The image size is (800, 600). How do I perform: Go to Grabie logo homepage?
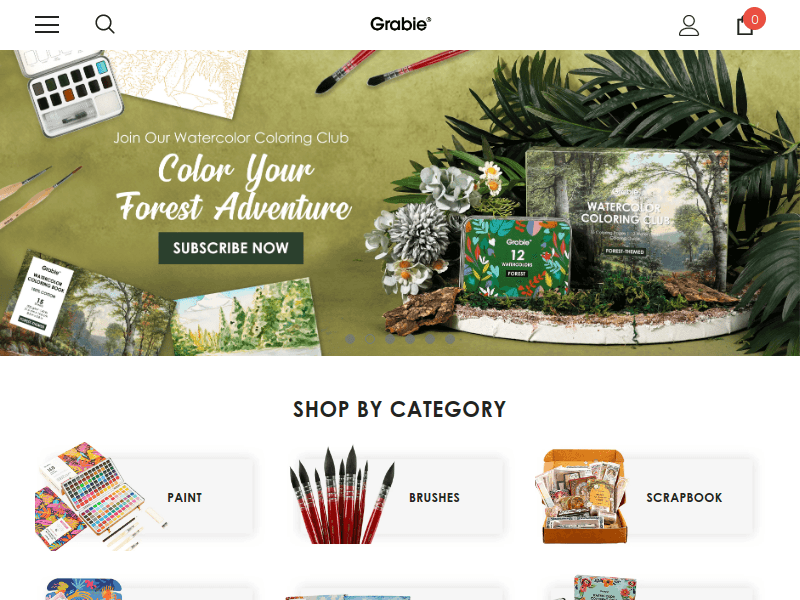pyautogui.click(x=401, y=24)
